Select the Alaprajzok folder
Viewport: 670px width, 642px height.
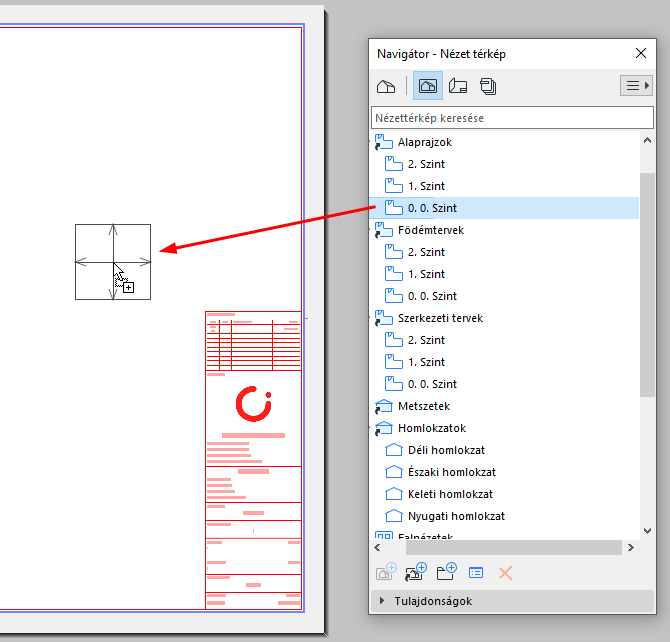click(425, 142)
